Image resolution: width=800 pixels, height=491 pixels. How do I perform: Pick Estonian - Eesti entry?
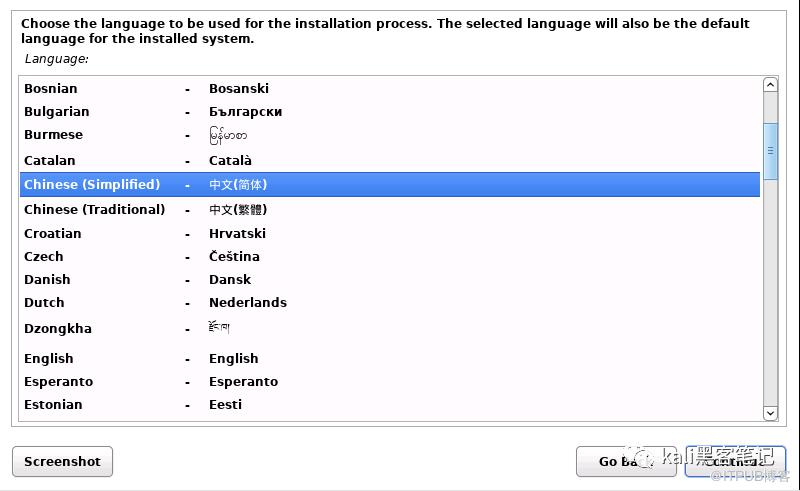coord(390,405)
